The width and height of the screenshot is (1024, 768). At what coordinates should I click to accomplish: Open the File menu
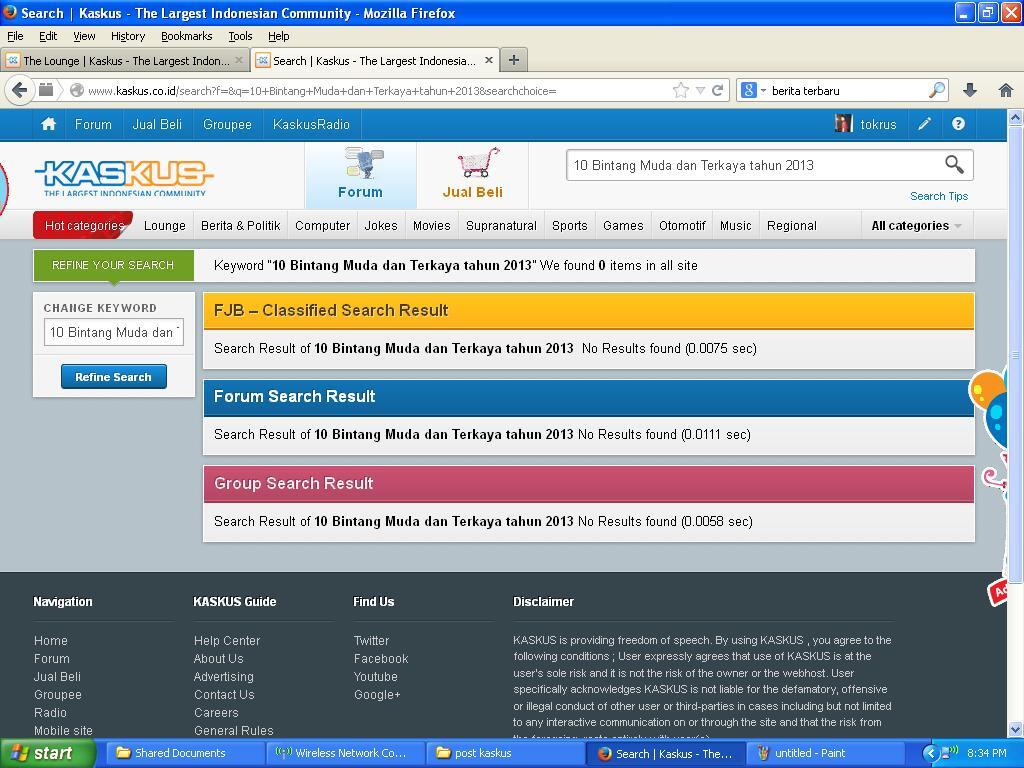point(15,36)
